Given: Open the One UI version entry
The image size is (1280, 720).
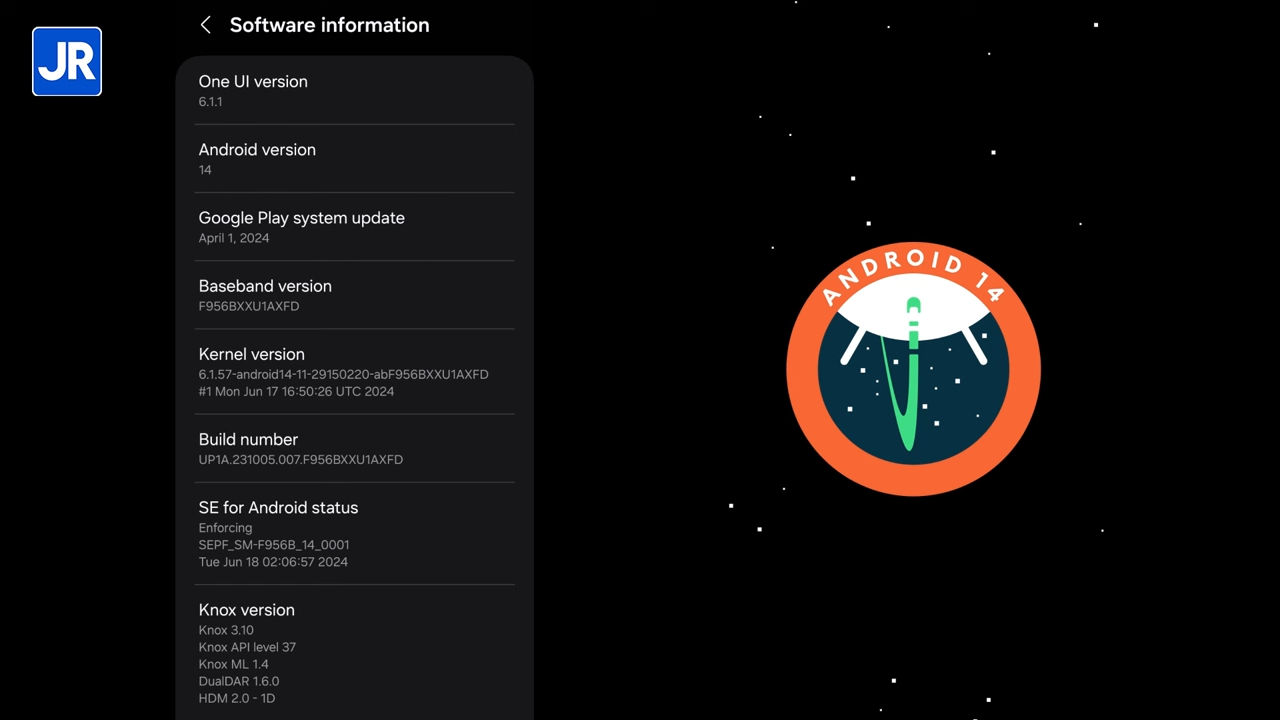Looking at the screenshot, I should 253,82.
